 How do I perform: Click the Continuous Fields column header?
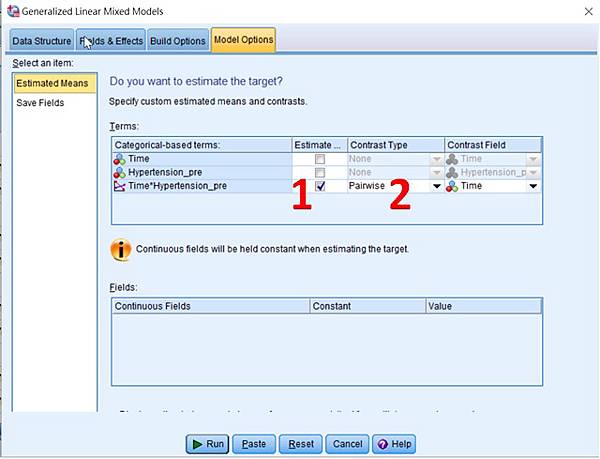click(x=211, y=306)
